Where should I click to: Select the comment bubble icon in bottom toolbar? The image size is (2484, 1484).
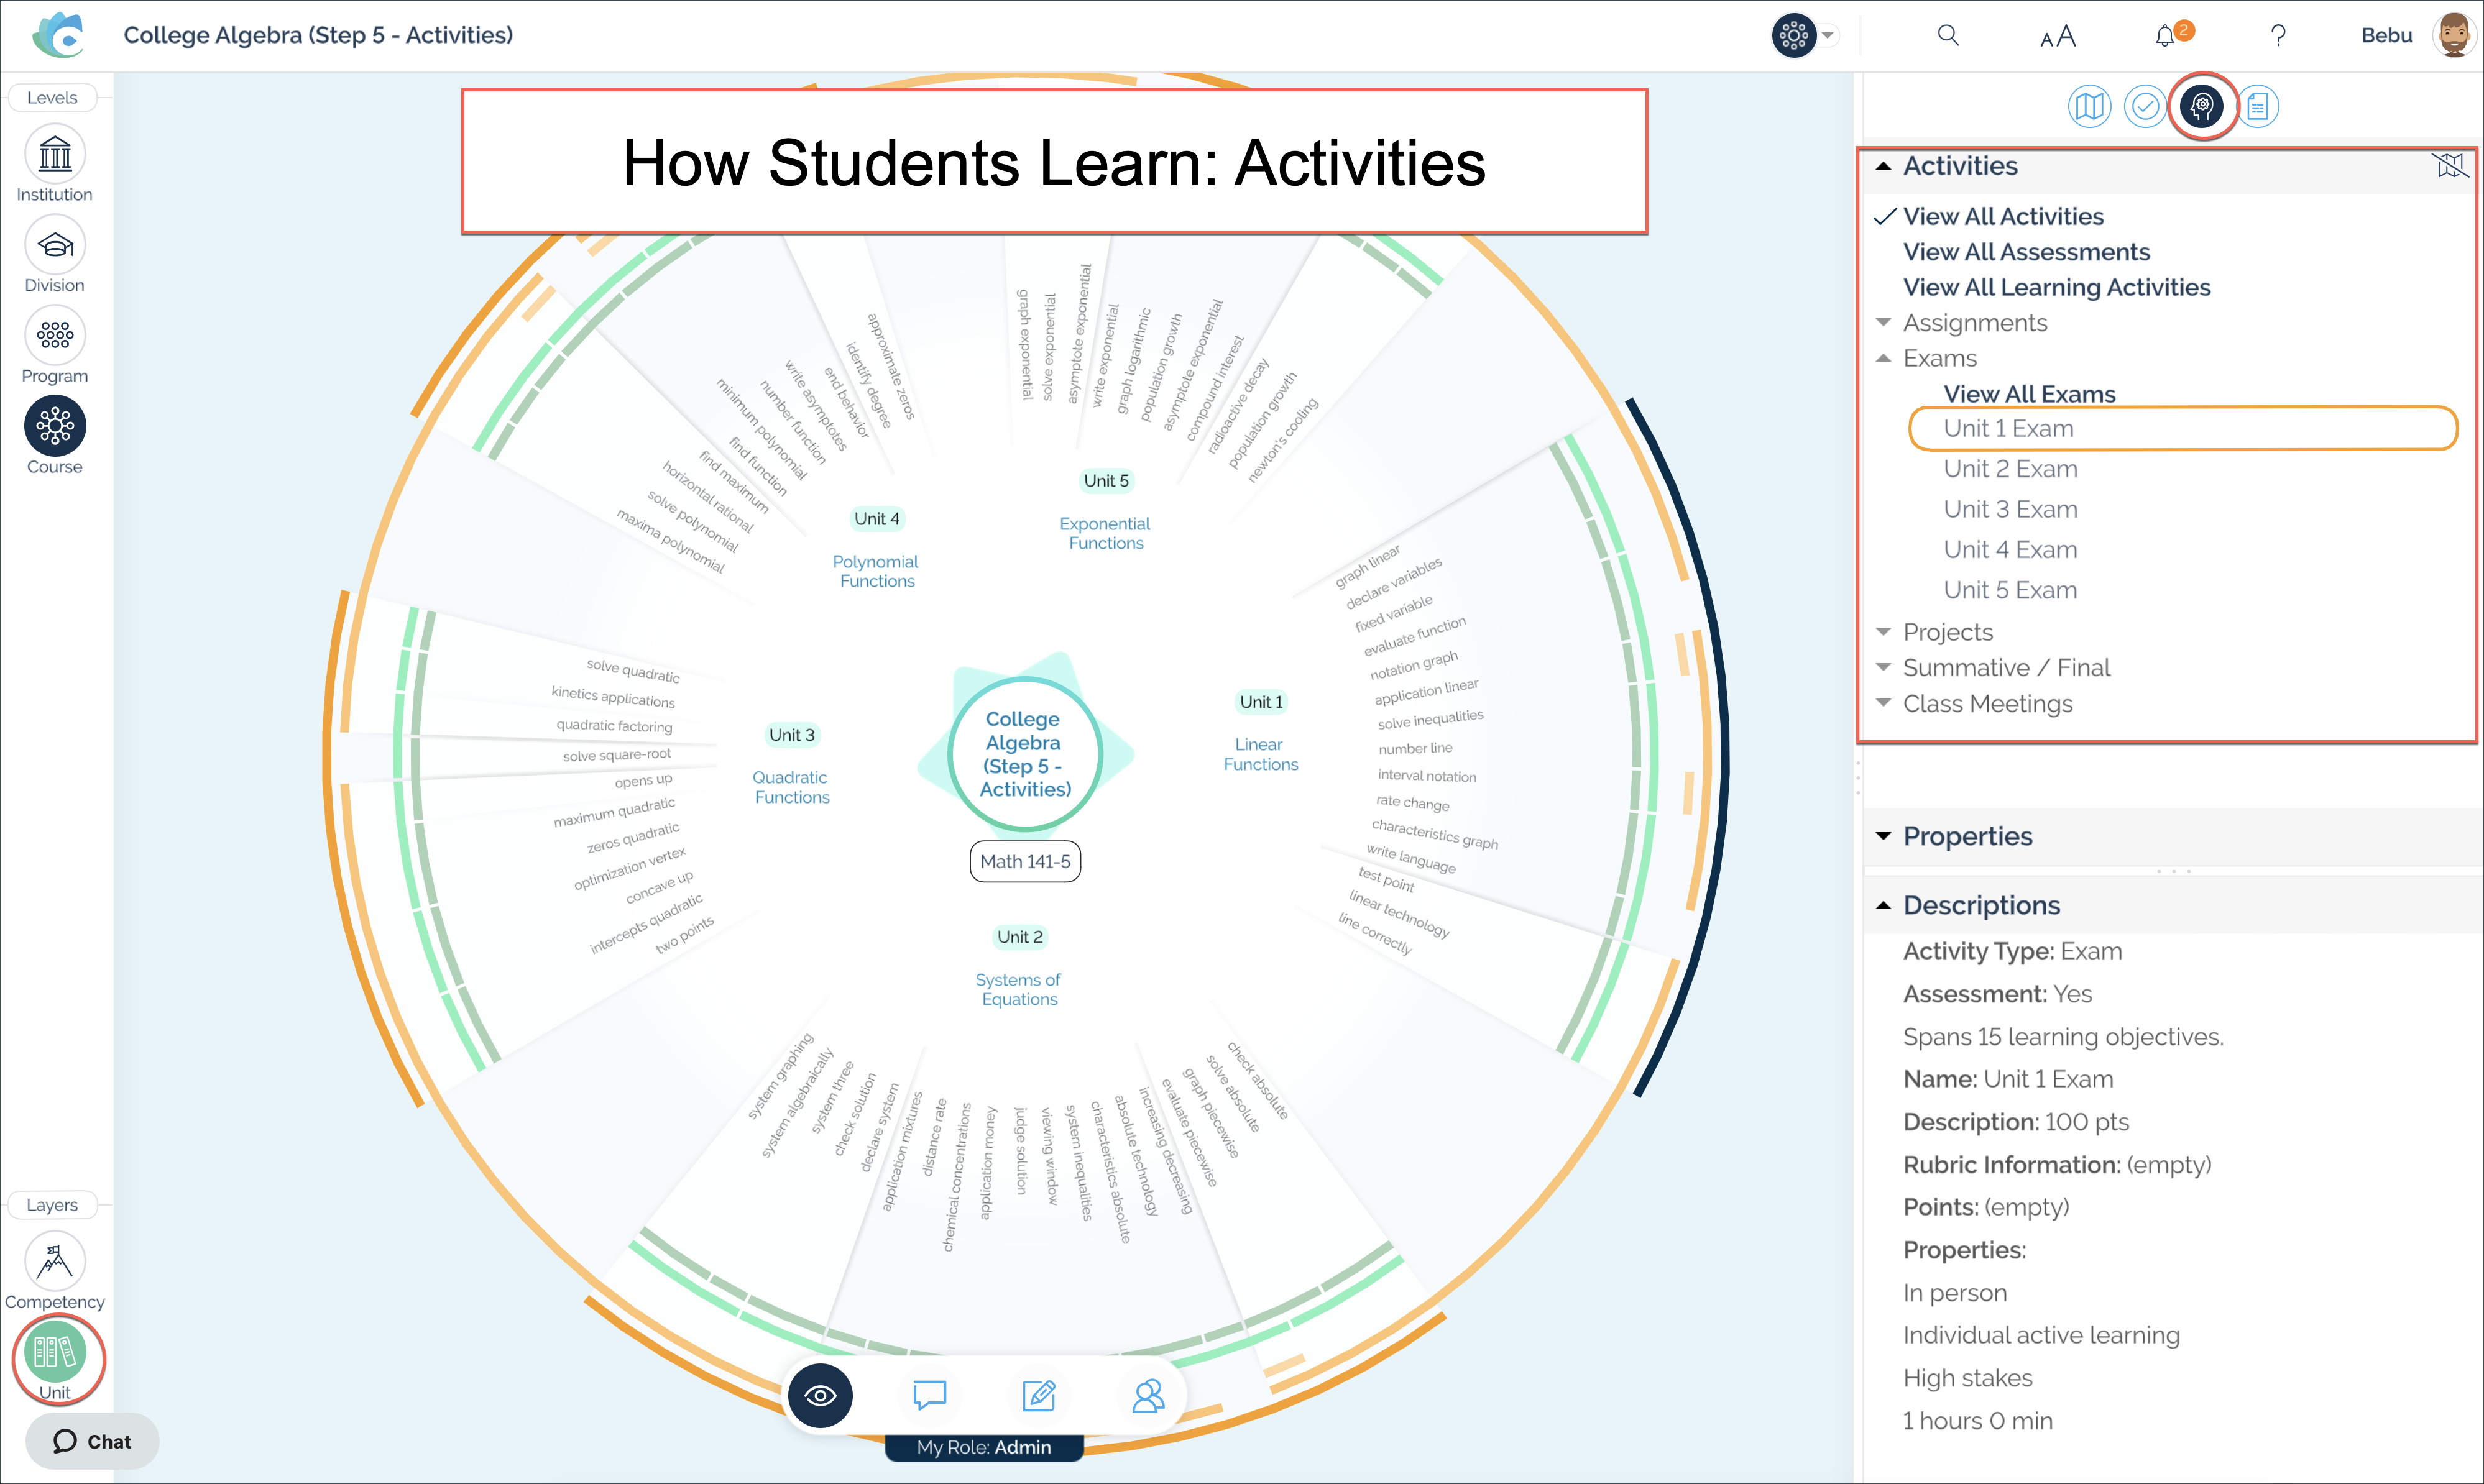[x=930, y=1395]
